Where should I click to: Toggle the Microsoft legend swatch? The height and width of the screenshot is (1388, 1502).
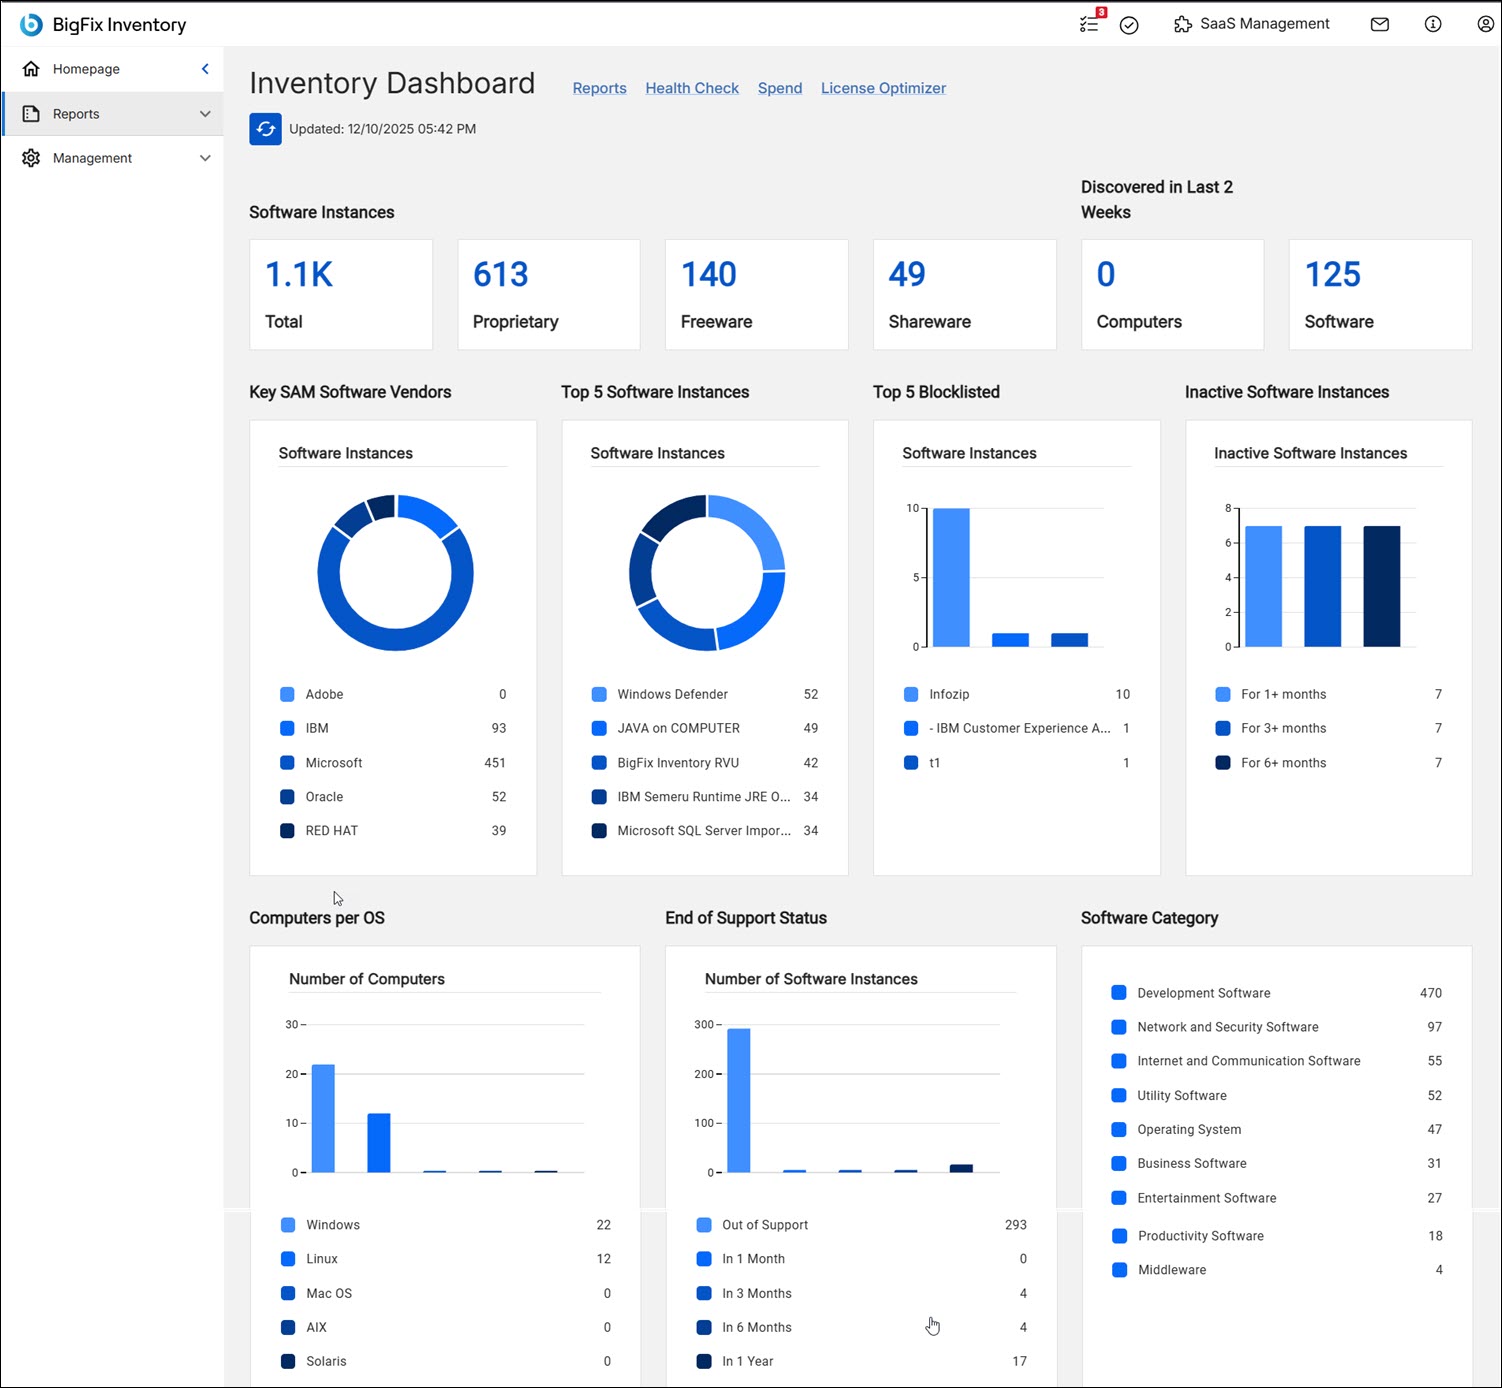point(287,763)
